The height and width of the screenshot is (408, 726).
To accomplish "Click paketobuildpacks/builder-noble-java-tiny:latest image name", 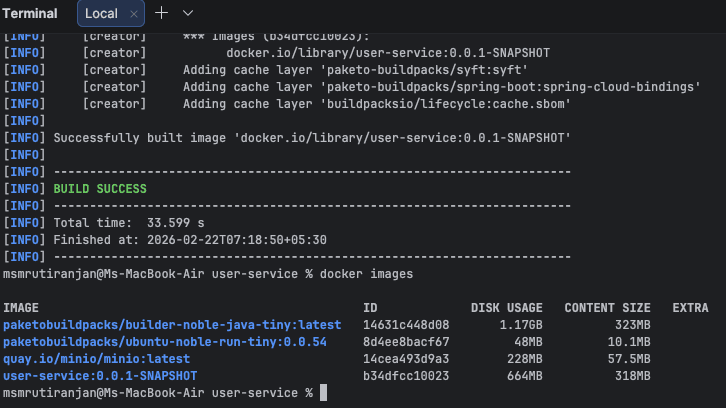I will coord(172,325).
